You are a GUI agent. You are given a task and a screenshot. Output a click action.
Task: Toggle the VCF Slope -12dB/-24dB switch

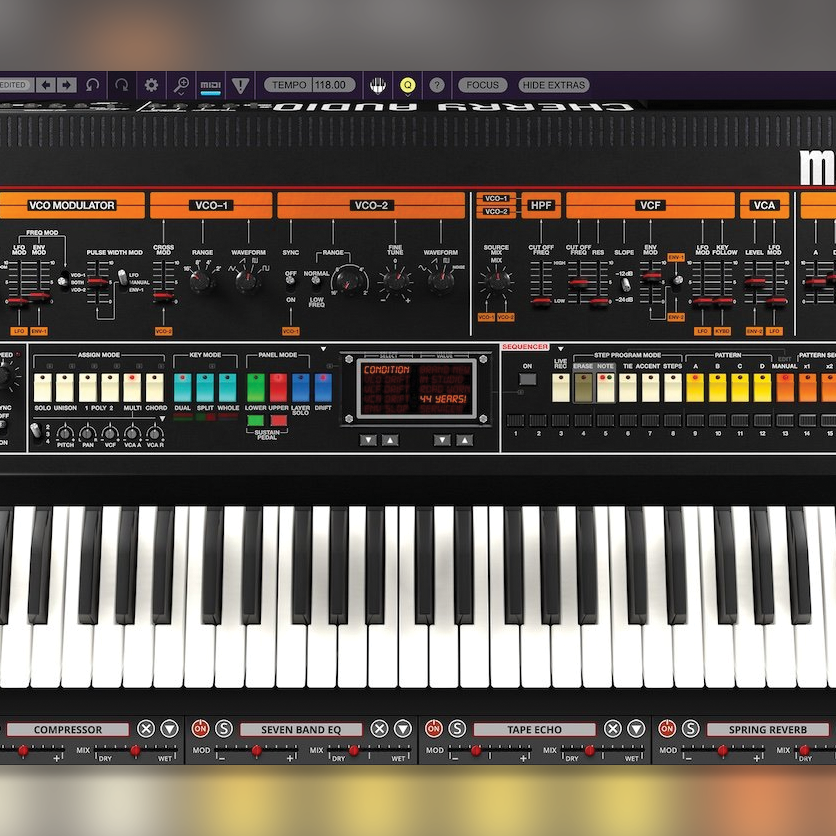click(x=625, y=284)
